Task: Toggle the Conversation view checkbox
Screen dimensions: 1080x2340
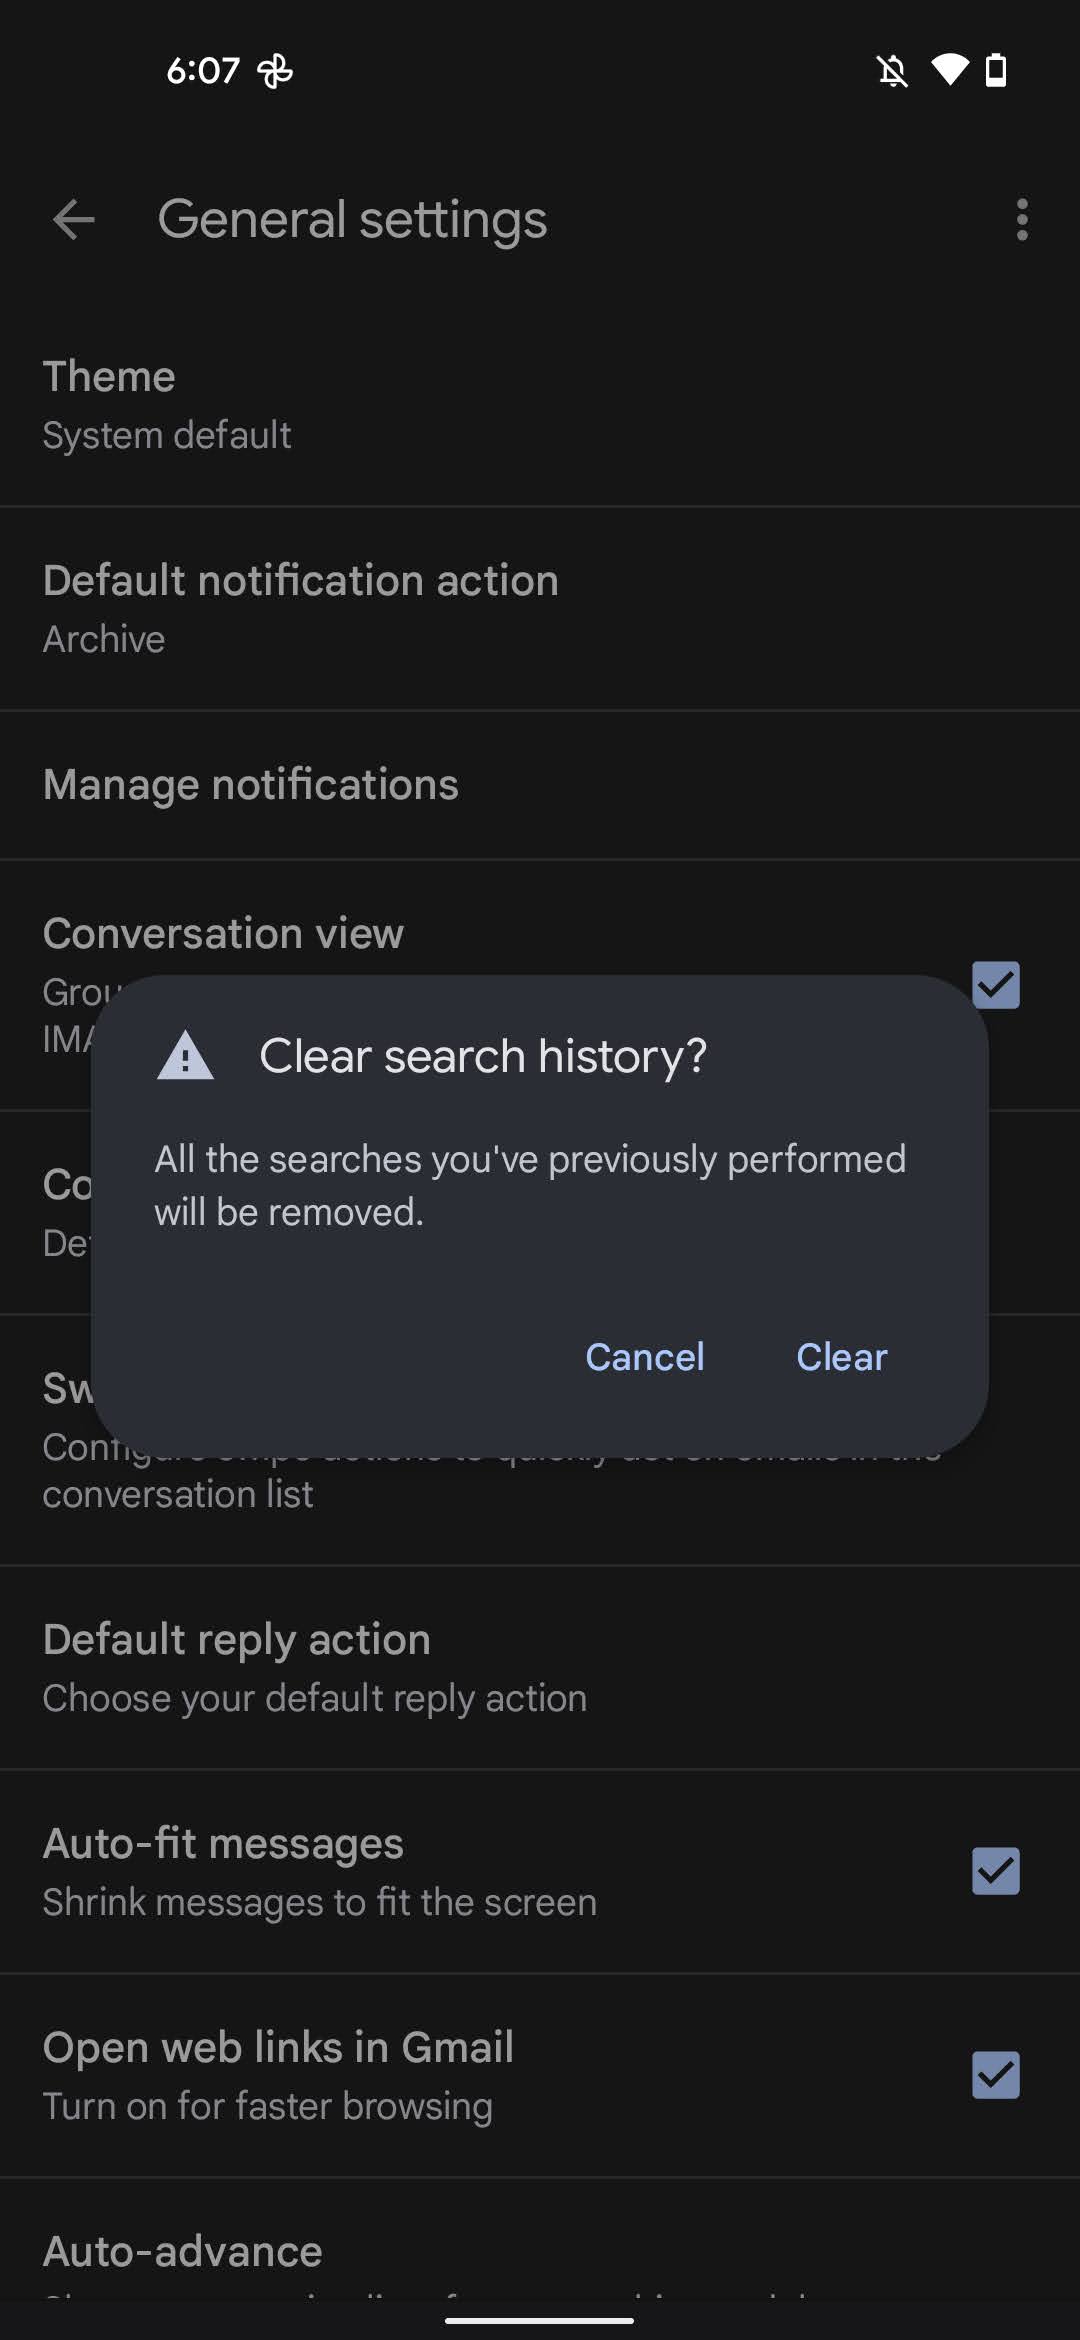Action: 996,985
